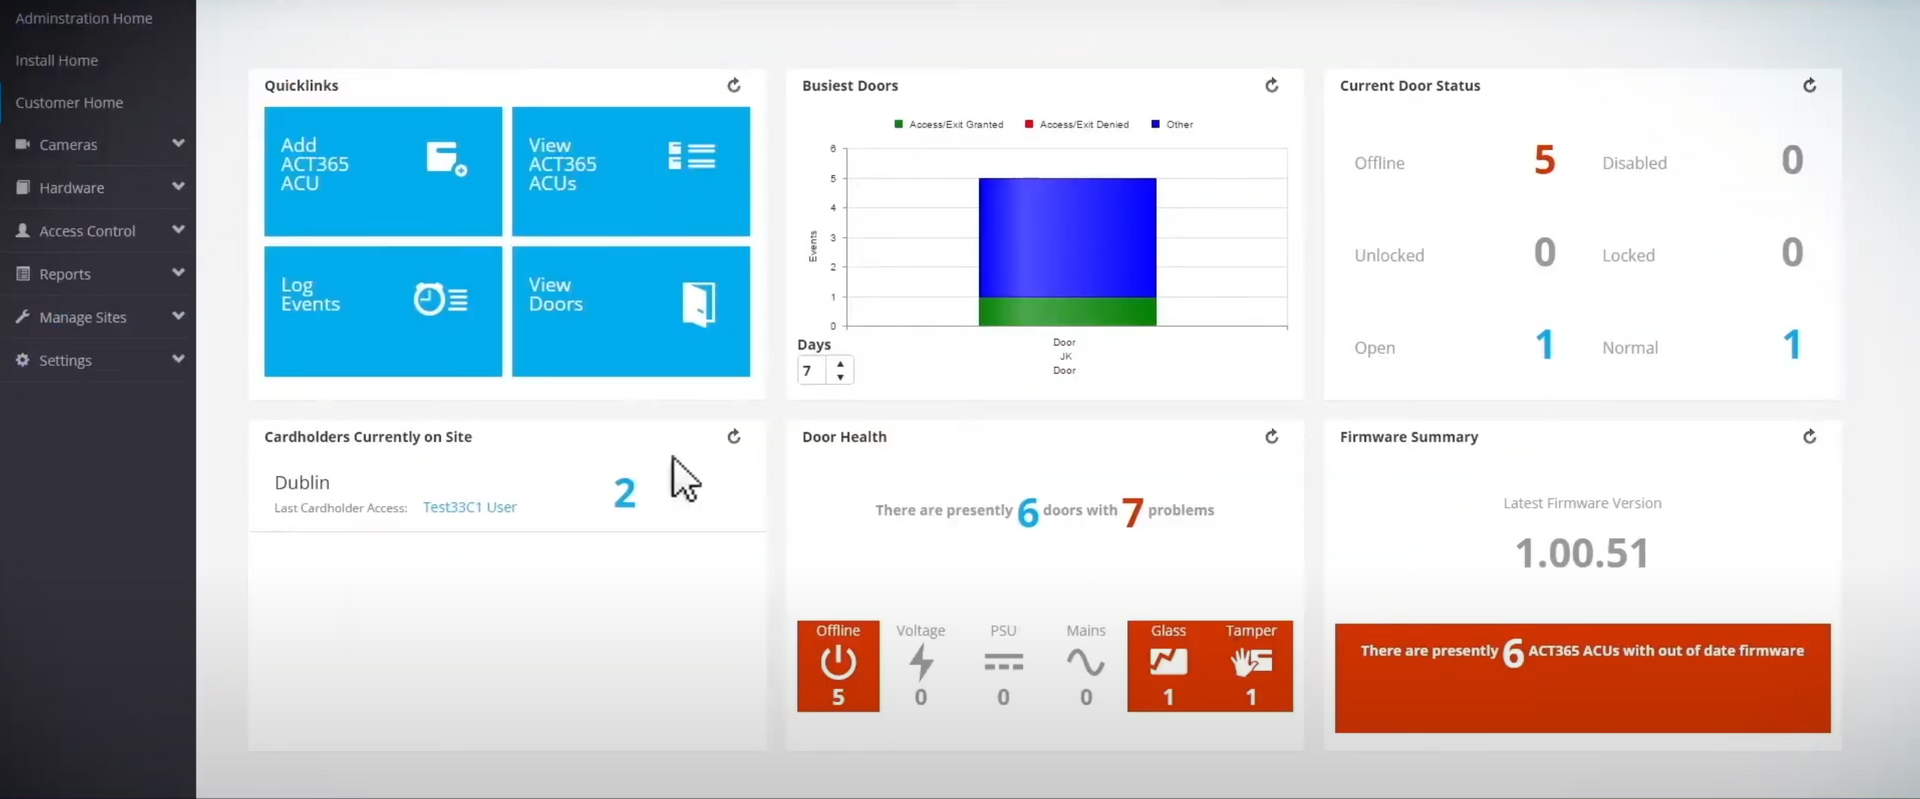Image resolution: width=1920 pixels, height=799 pixels.
Task: Refresh the Quicklinks panel
Action: [733, 86]
